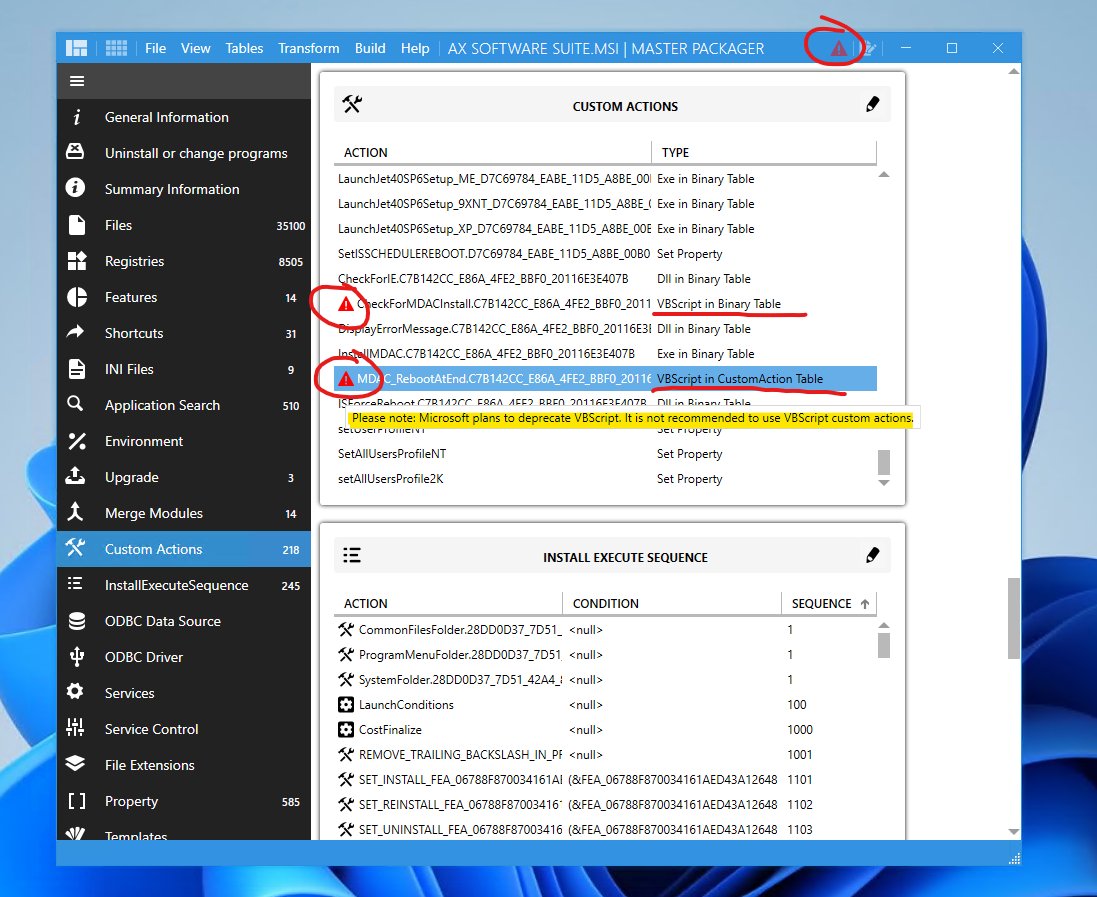The height and width of the screenshot is (897, 1097).
Task: Open the File Extensions layers icon
Action: click(x=76, y=764)
